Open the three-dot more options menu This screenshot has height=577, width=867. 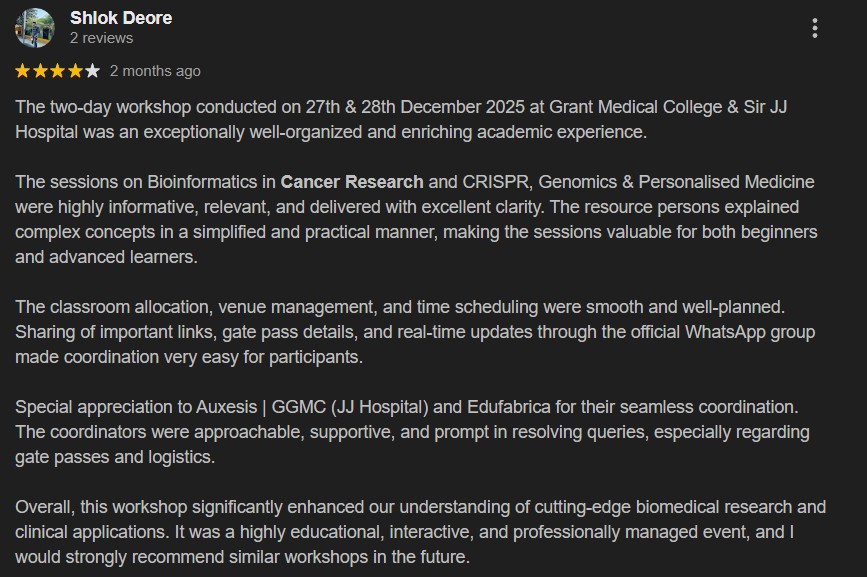click(815, 28)
